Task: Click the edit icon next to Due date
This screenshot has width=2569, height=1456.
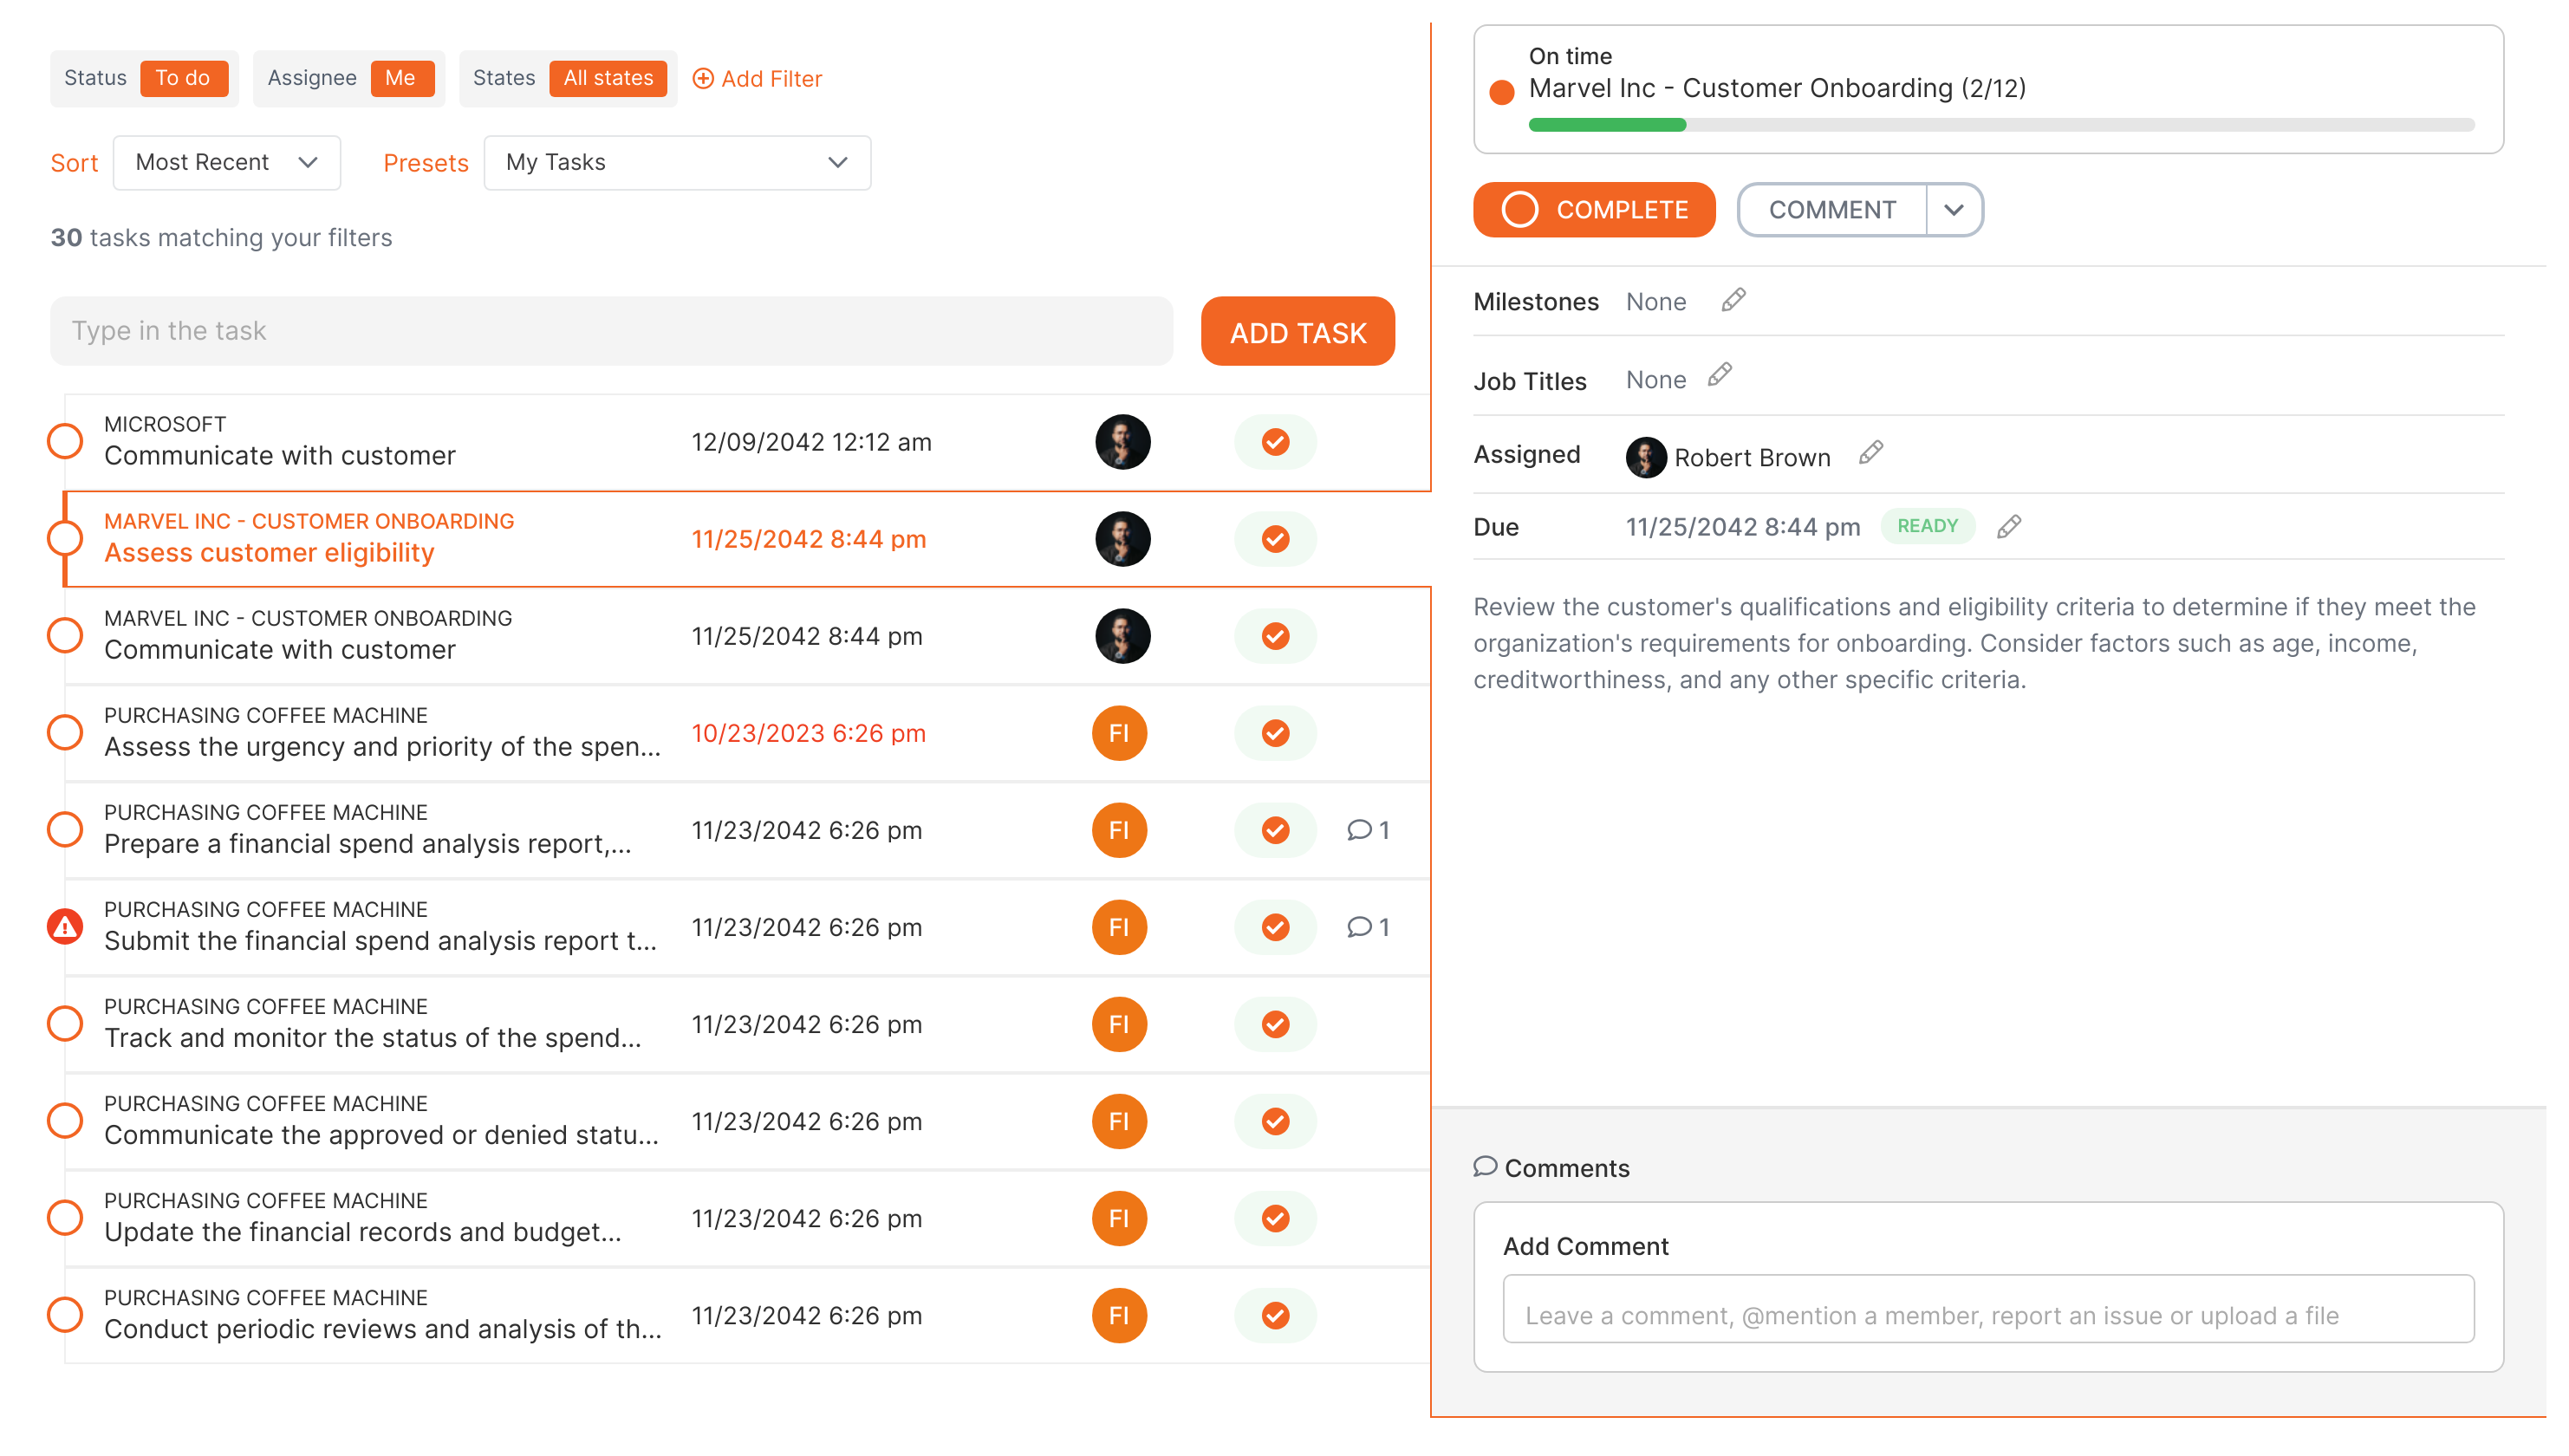Action: click(x=2010, y=526)
